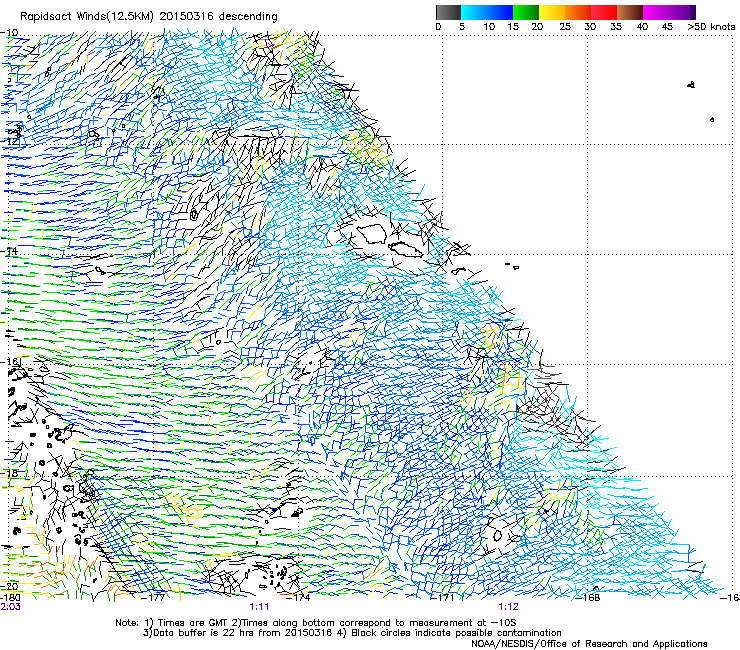Click the magenta 40–45 knots legend color
740x650 pixels.
click(656, 12)
